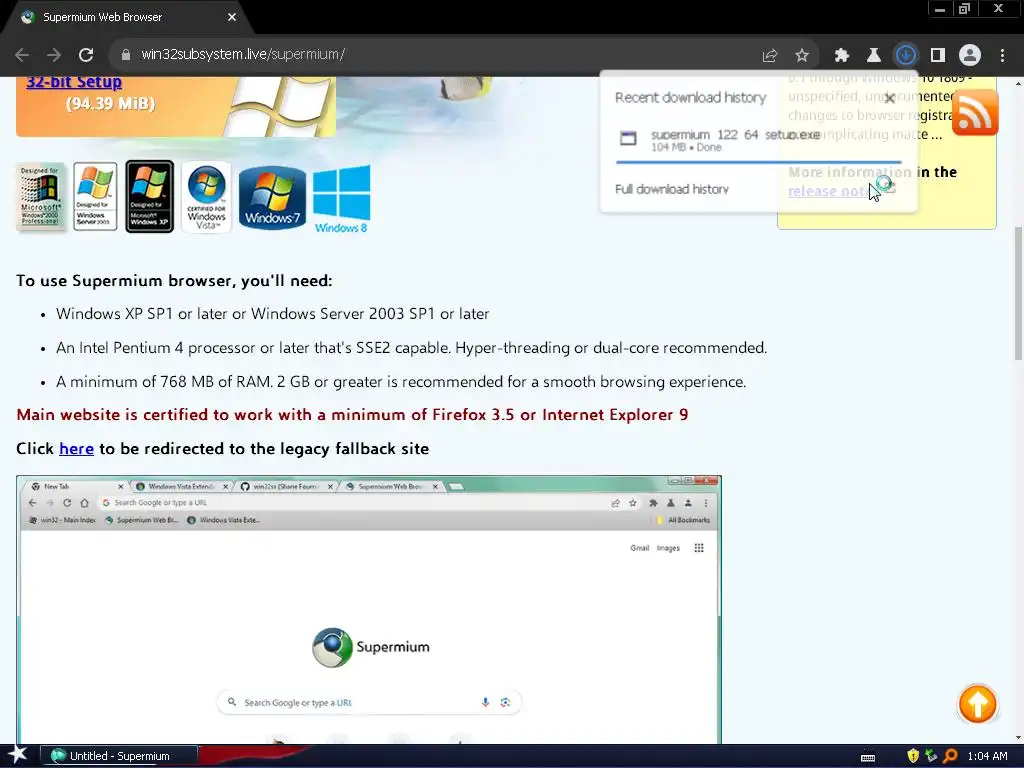Click the text "(94.39 MiB)"

pos(110,103)
